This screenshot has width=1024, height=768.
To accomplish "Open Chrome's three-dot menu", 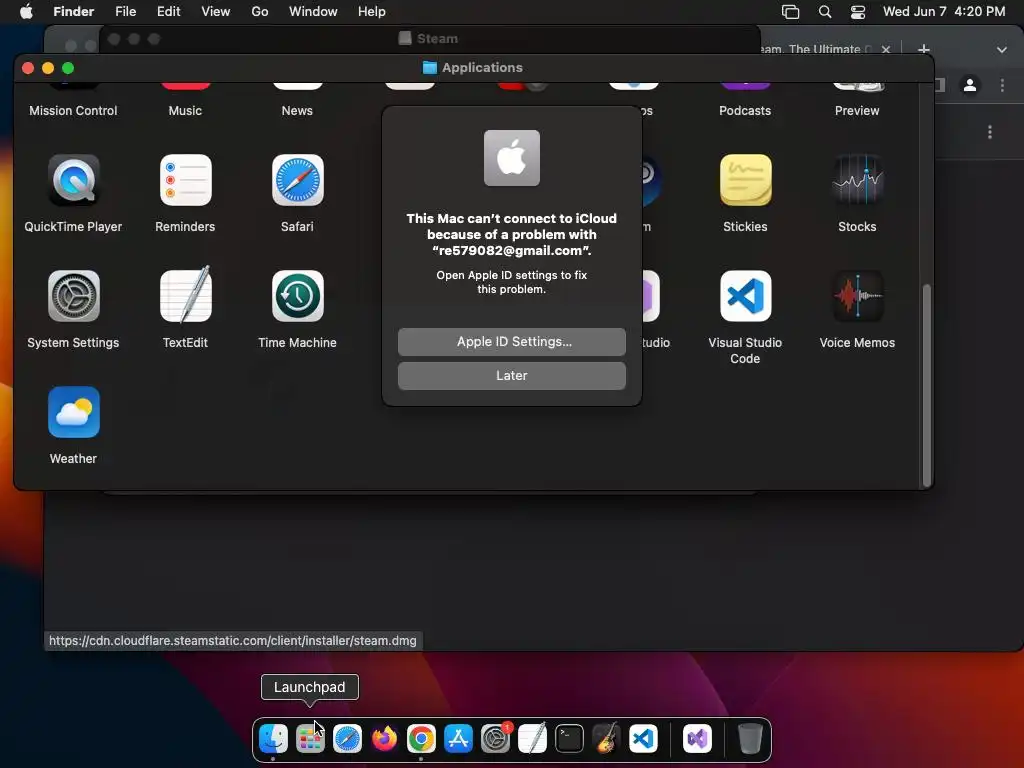I will pyautogui.click(x=1002, y=85).
